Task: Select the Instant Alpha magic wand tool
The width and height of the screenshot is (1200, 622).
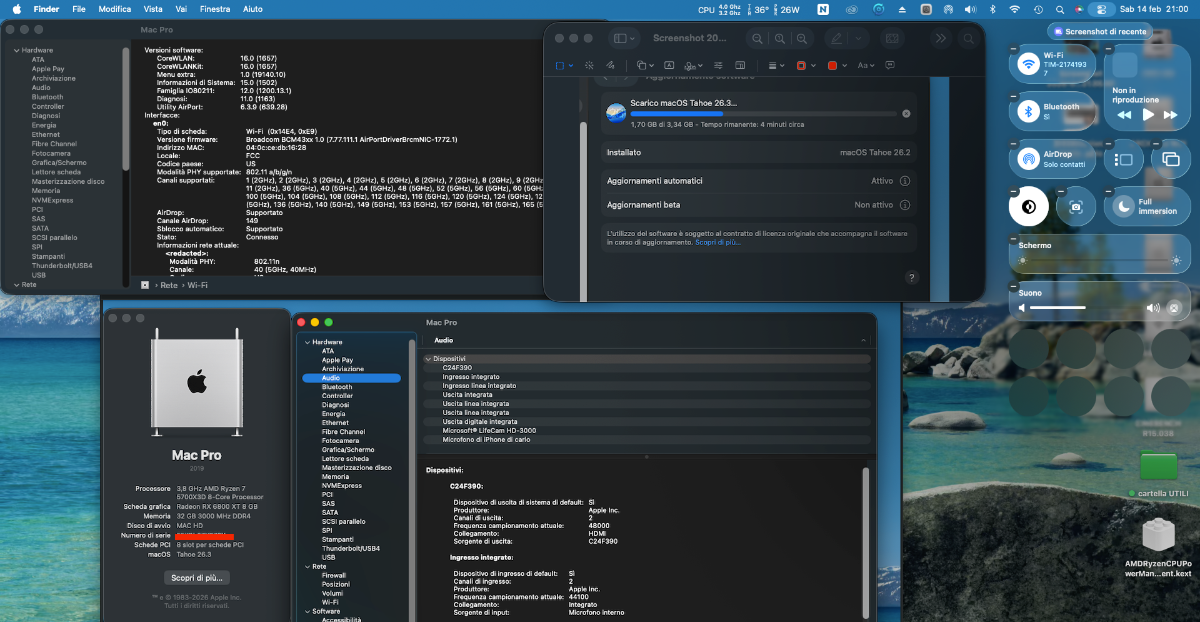Action: (591, 65)
